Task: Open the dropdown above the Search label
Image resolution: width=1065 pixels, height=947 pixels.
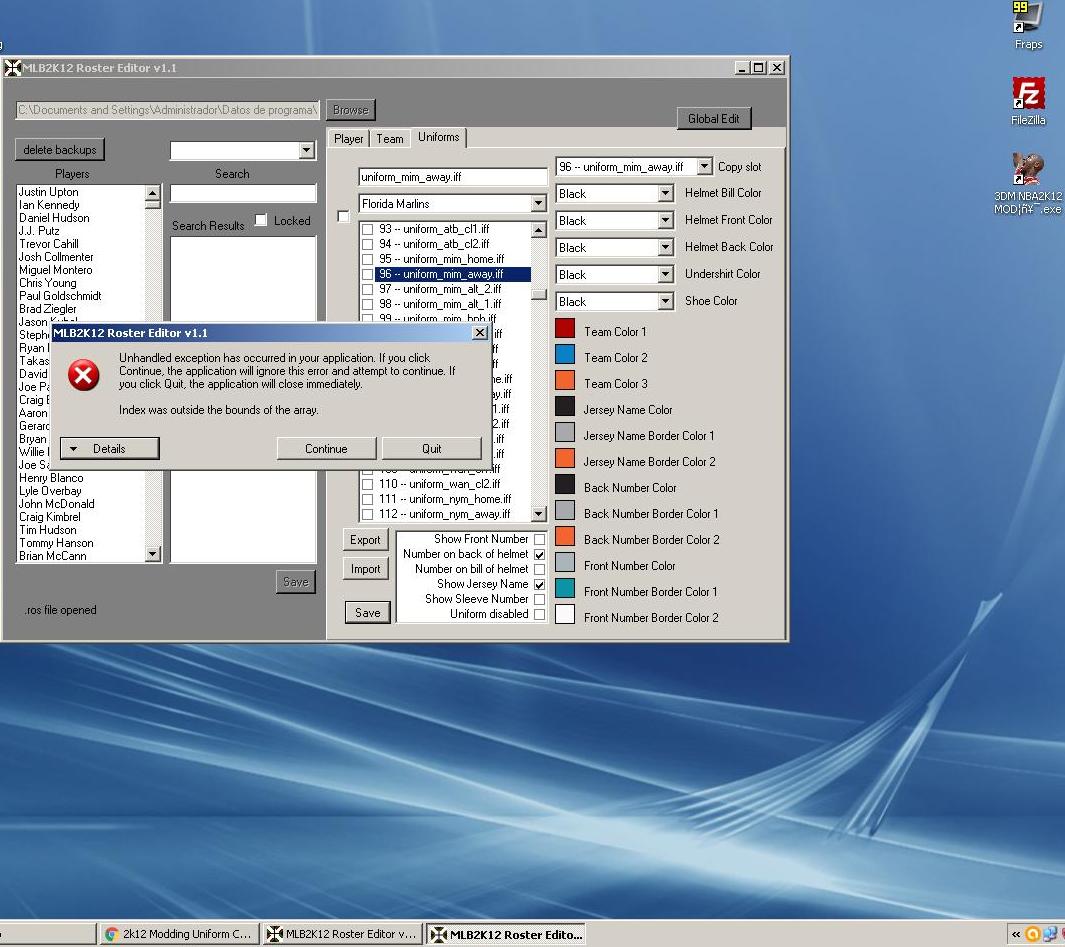Action: point(306,150)
